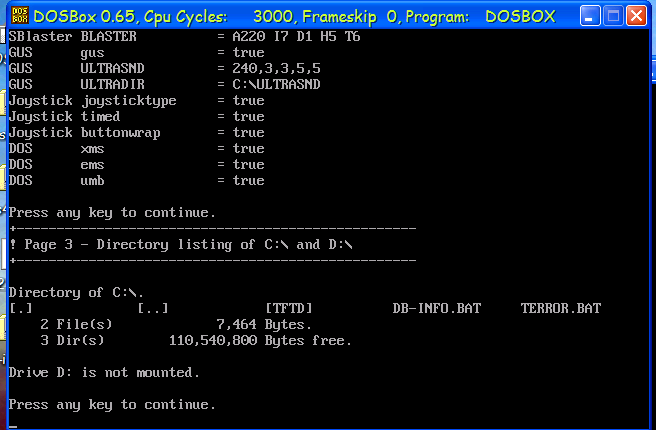Click the 'Directory of C:\.' line

[x=76, y=293]
